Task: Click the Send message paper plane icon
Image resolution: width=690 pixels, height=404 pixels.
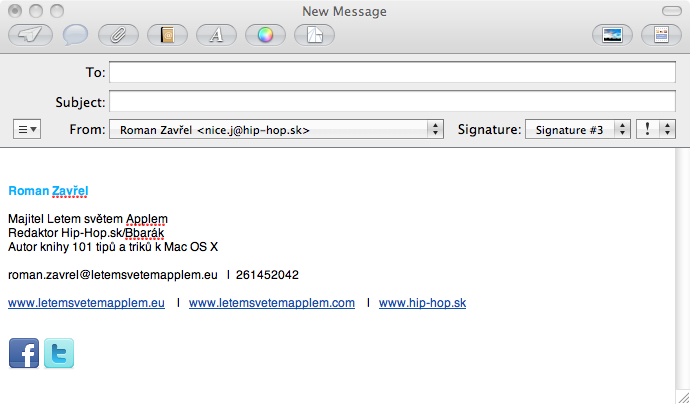Action: 28,35
